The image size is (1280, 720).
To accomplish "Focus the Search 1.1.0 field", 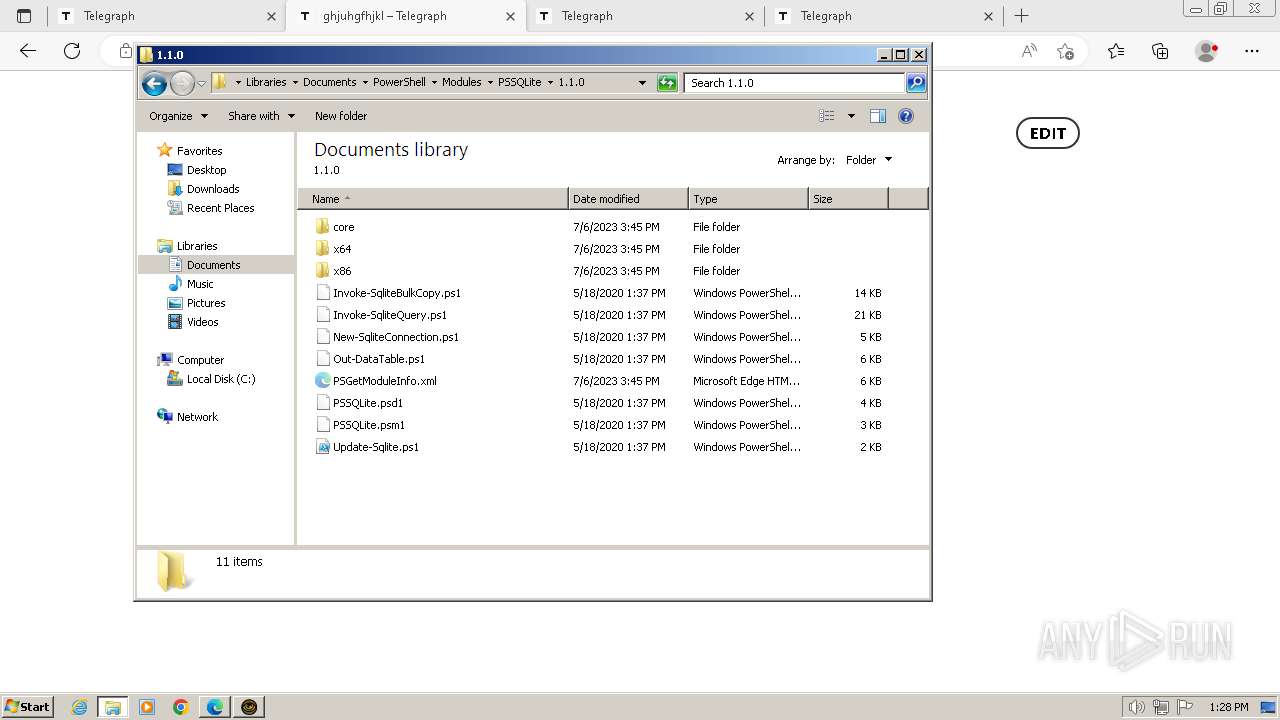I will tap(795, 83).
